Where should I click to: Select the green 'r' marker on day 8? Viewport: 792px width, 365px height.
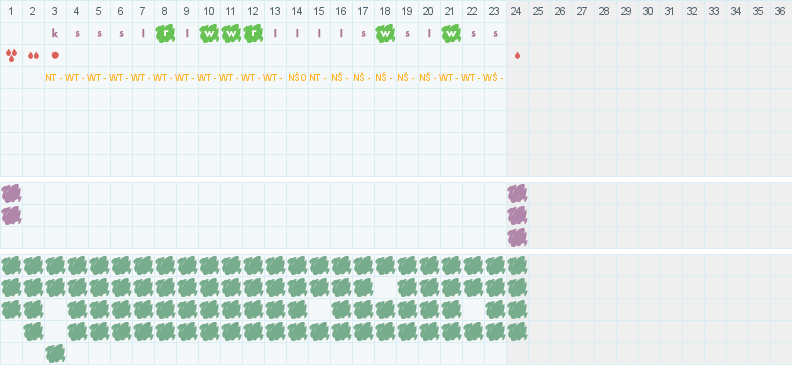tap(165, 33)
